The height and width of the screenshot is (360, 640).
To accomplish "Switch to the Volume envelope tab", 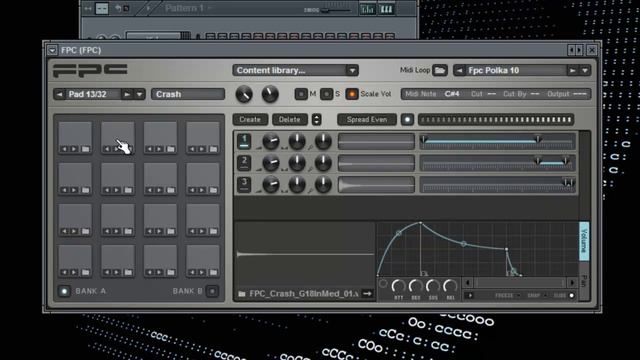I will pyautogui.click(x=584, y=241).
